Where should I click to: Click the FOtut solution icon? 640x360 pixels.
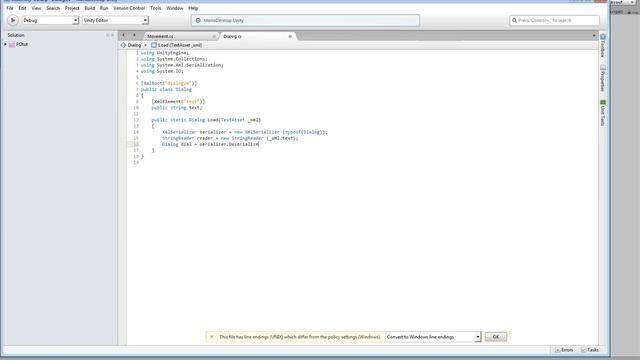click(12, 44)
